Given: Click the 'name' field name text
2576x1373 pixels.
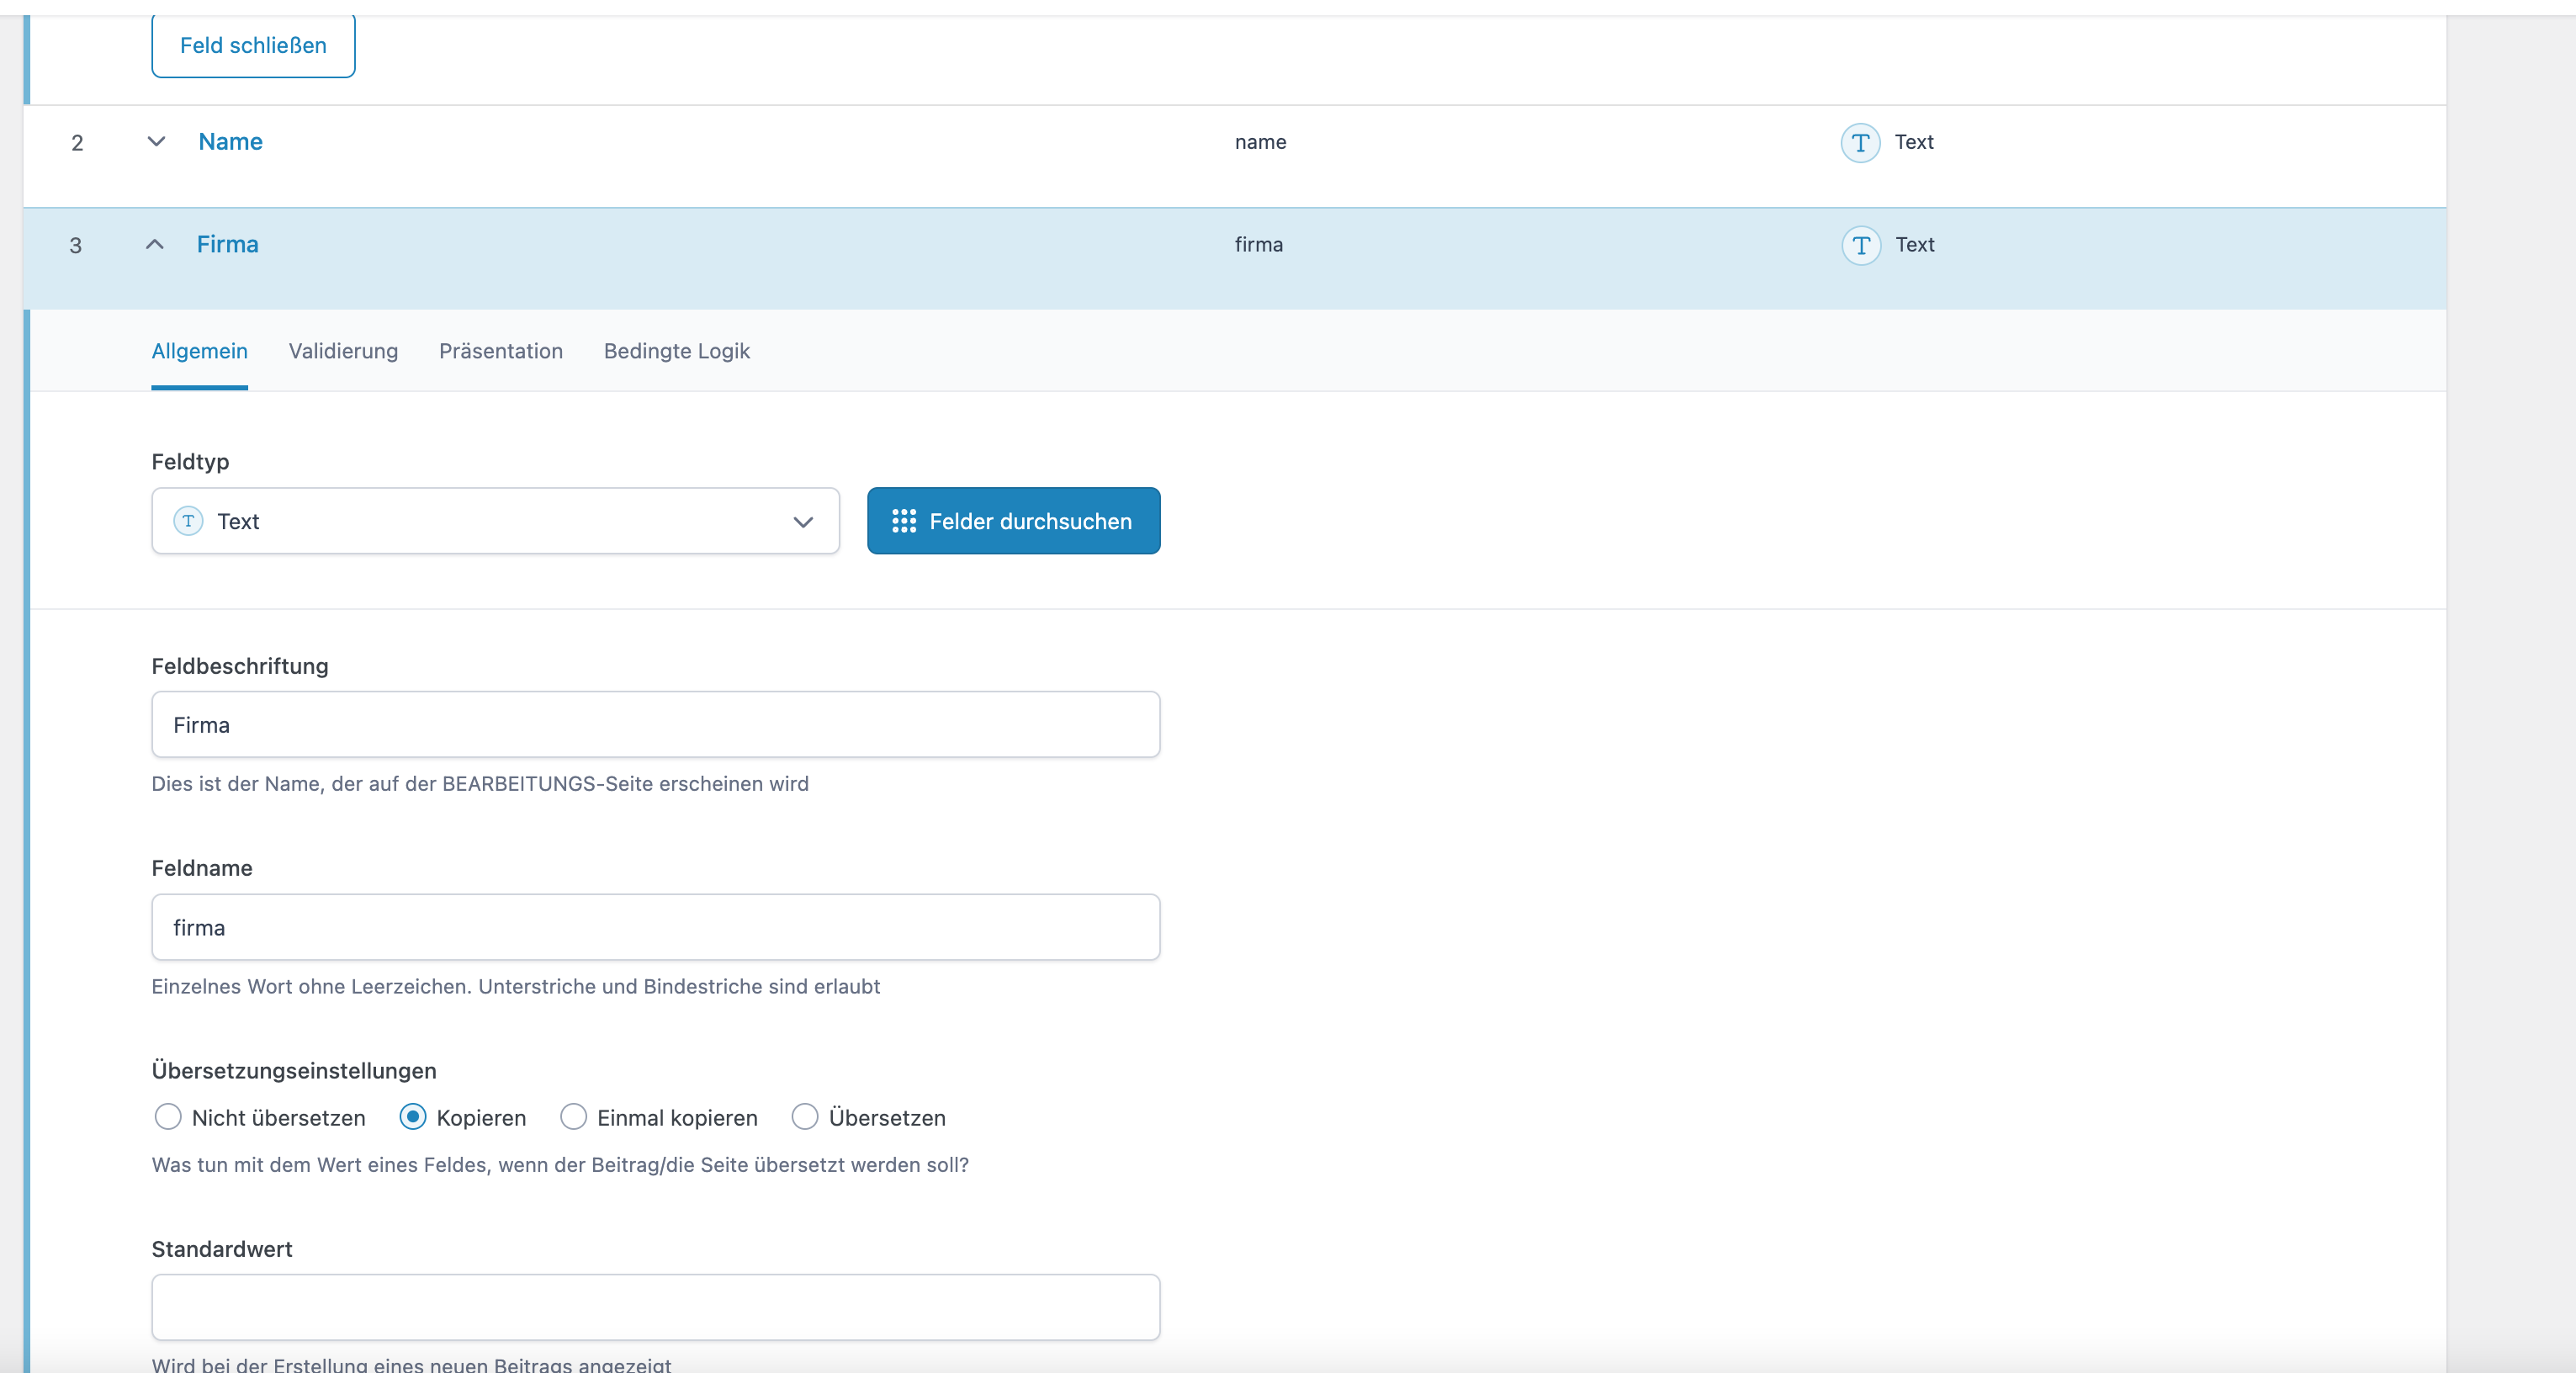Looking at the screenshot, I should click(1261, 142).
